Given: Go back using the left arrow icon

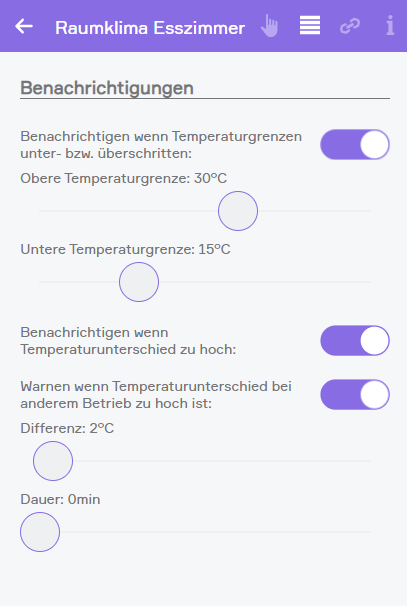Looking at the screenshot, I should (24, 26).
